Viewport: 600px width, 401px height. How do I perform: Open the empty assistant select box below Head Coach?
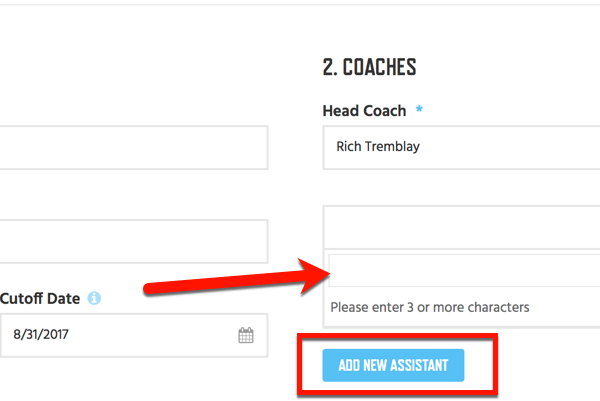461,227
